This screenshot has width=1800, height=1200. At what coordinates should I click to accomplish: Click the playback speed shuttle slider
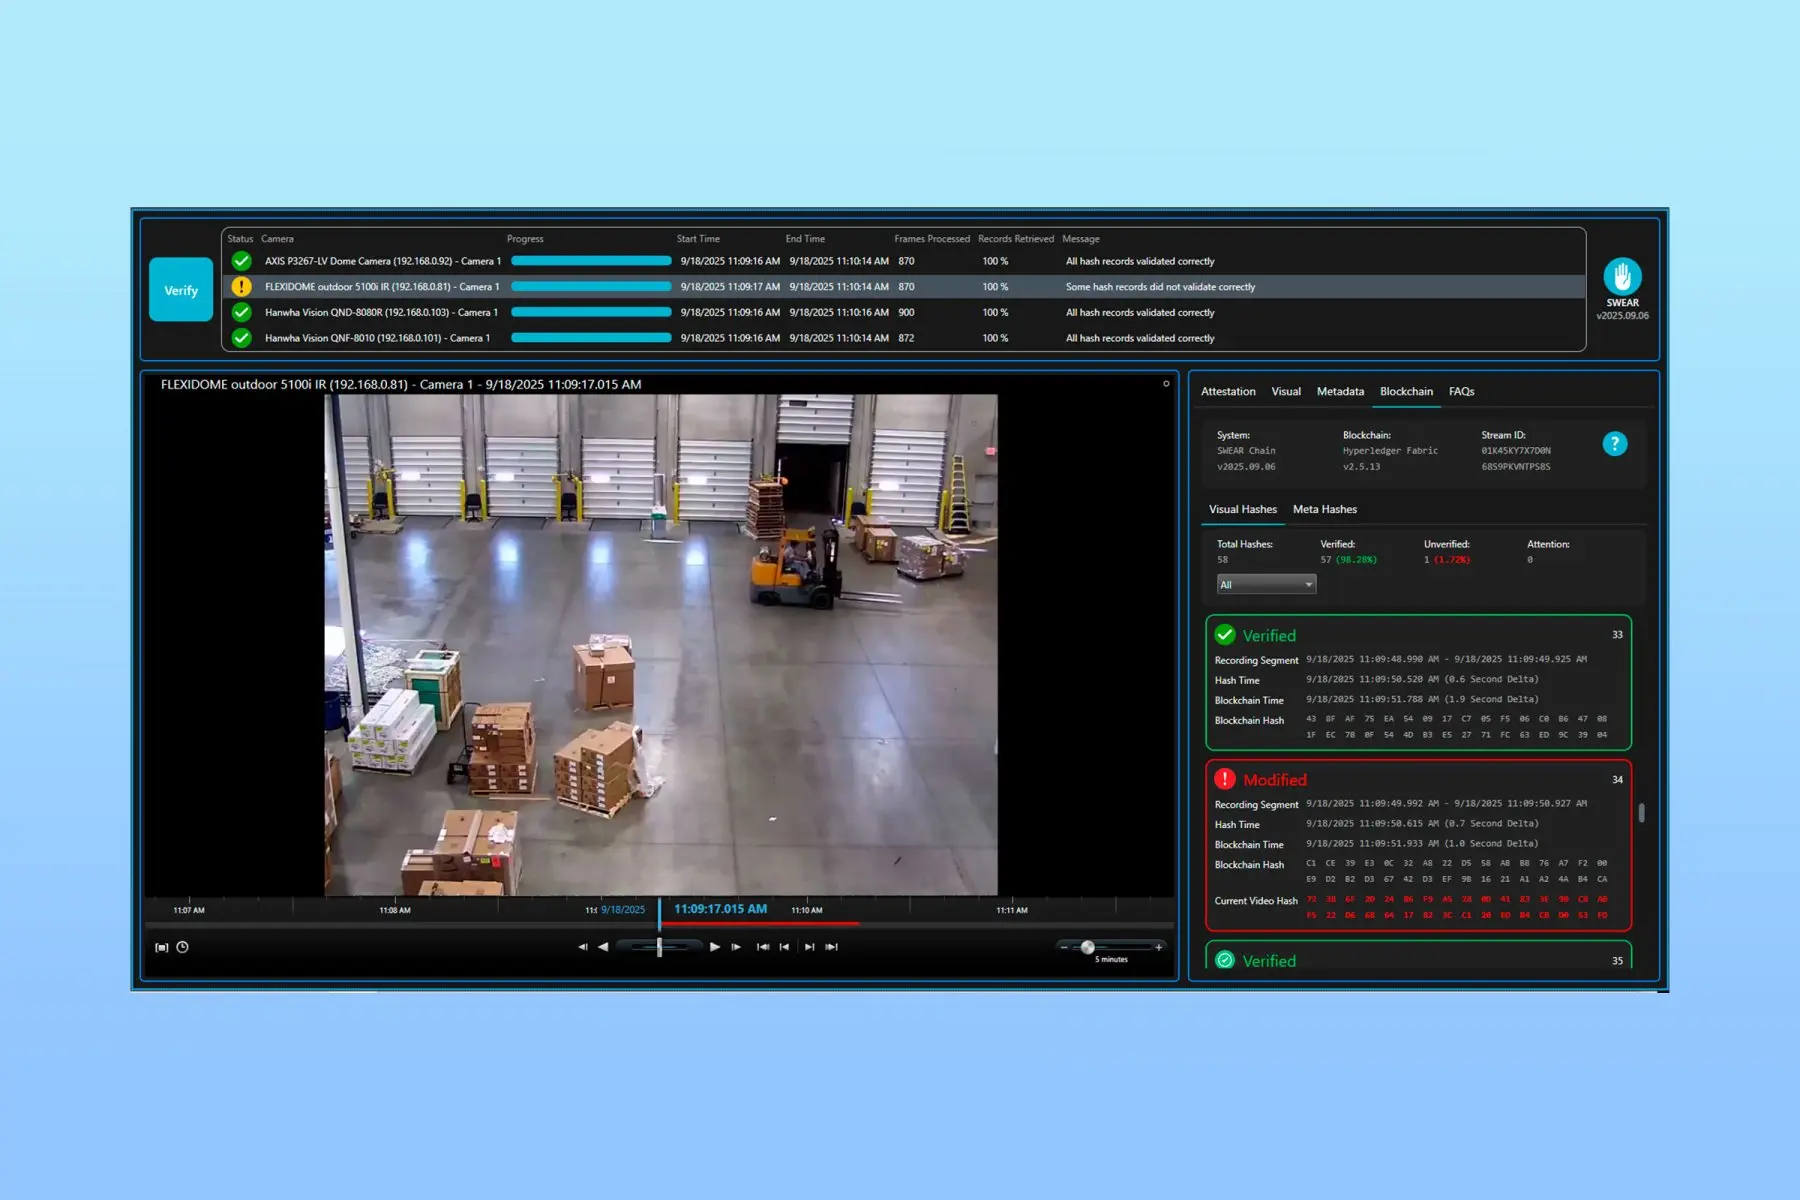click(x=659, y=947)
